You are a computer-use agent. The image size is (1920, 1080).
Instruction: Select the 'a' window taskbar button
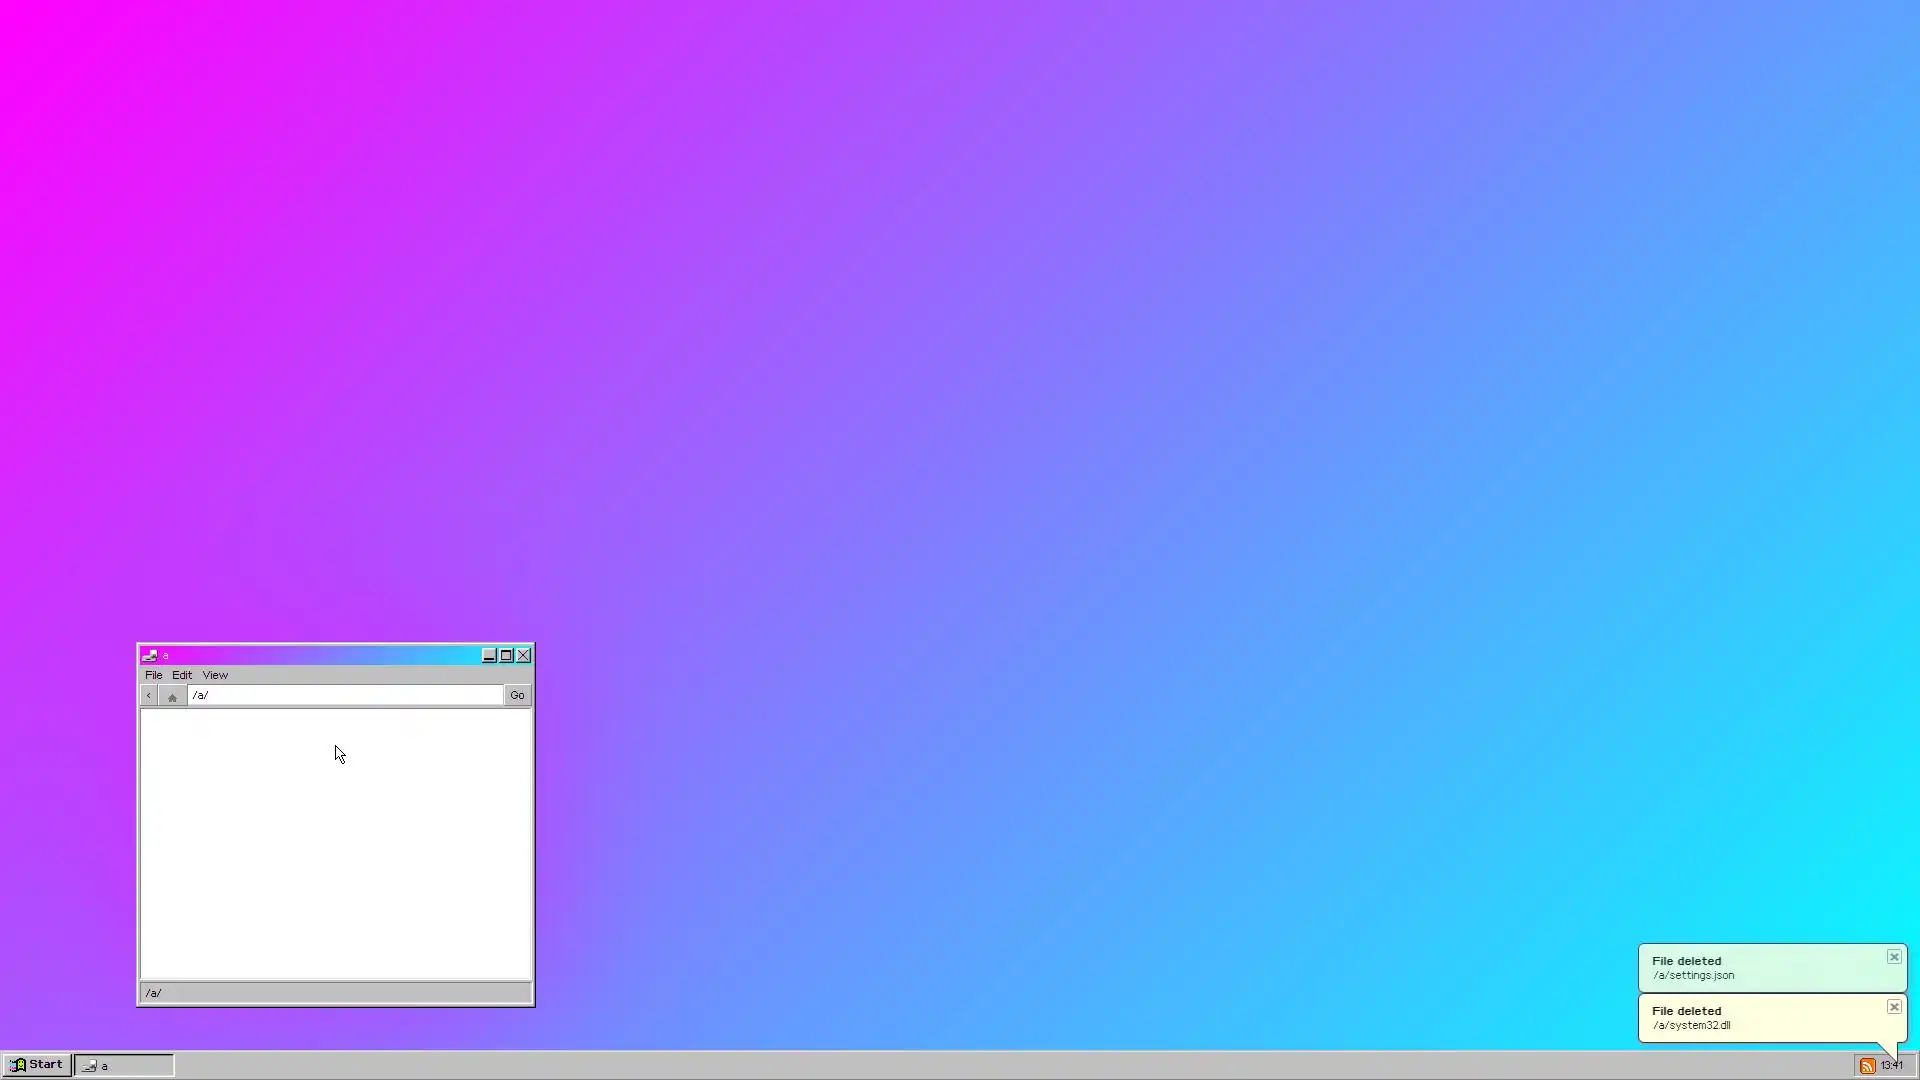pos(124,1066)
